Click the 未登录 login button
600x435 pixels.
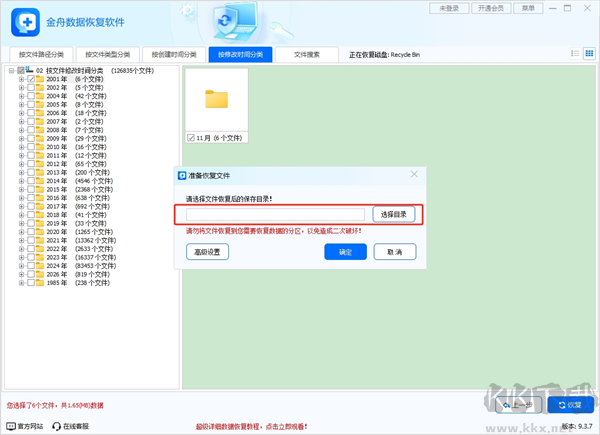449,8
